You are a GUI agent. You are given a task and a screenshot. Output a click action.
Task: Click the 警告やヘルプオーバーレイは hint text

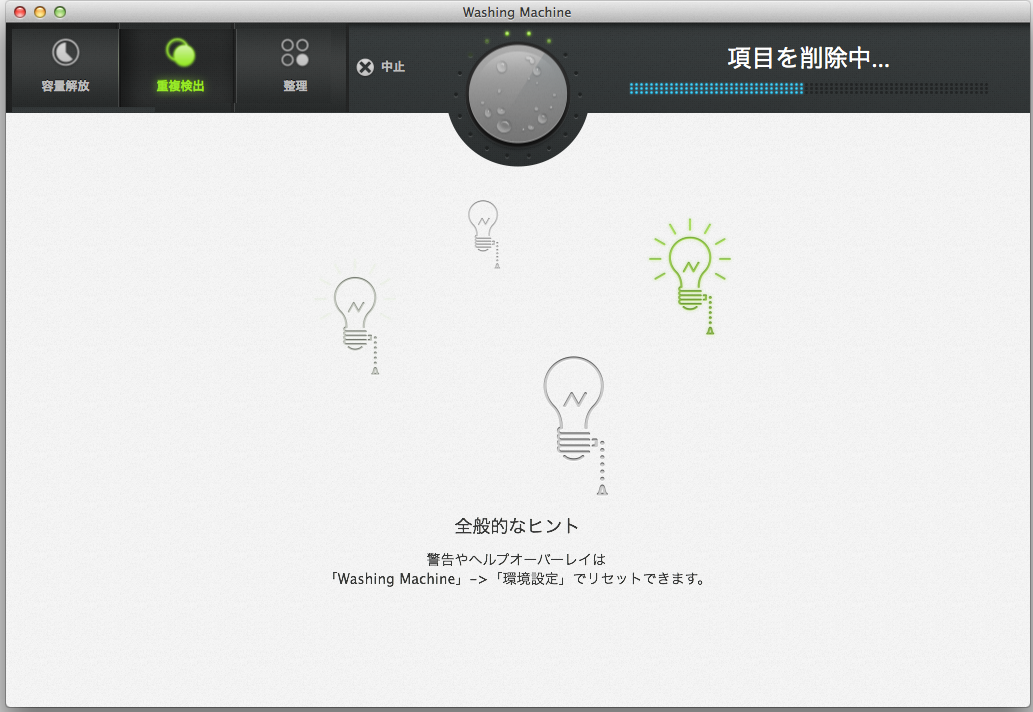click(x=516, y=559)
